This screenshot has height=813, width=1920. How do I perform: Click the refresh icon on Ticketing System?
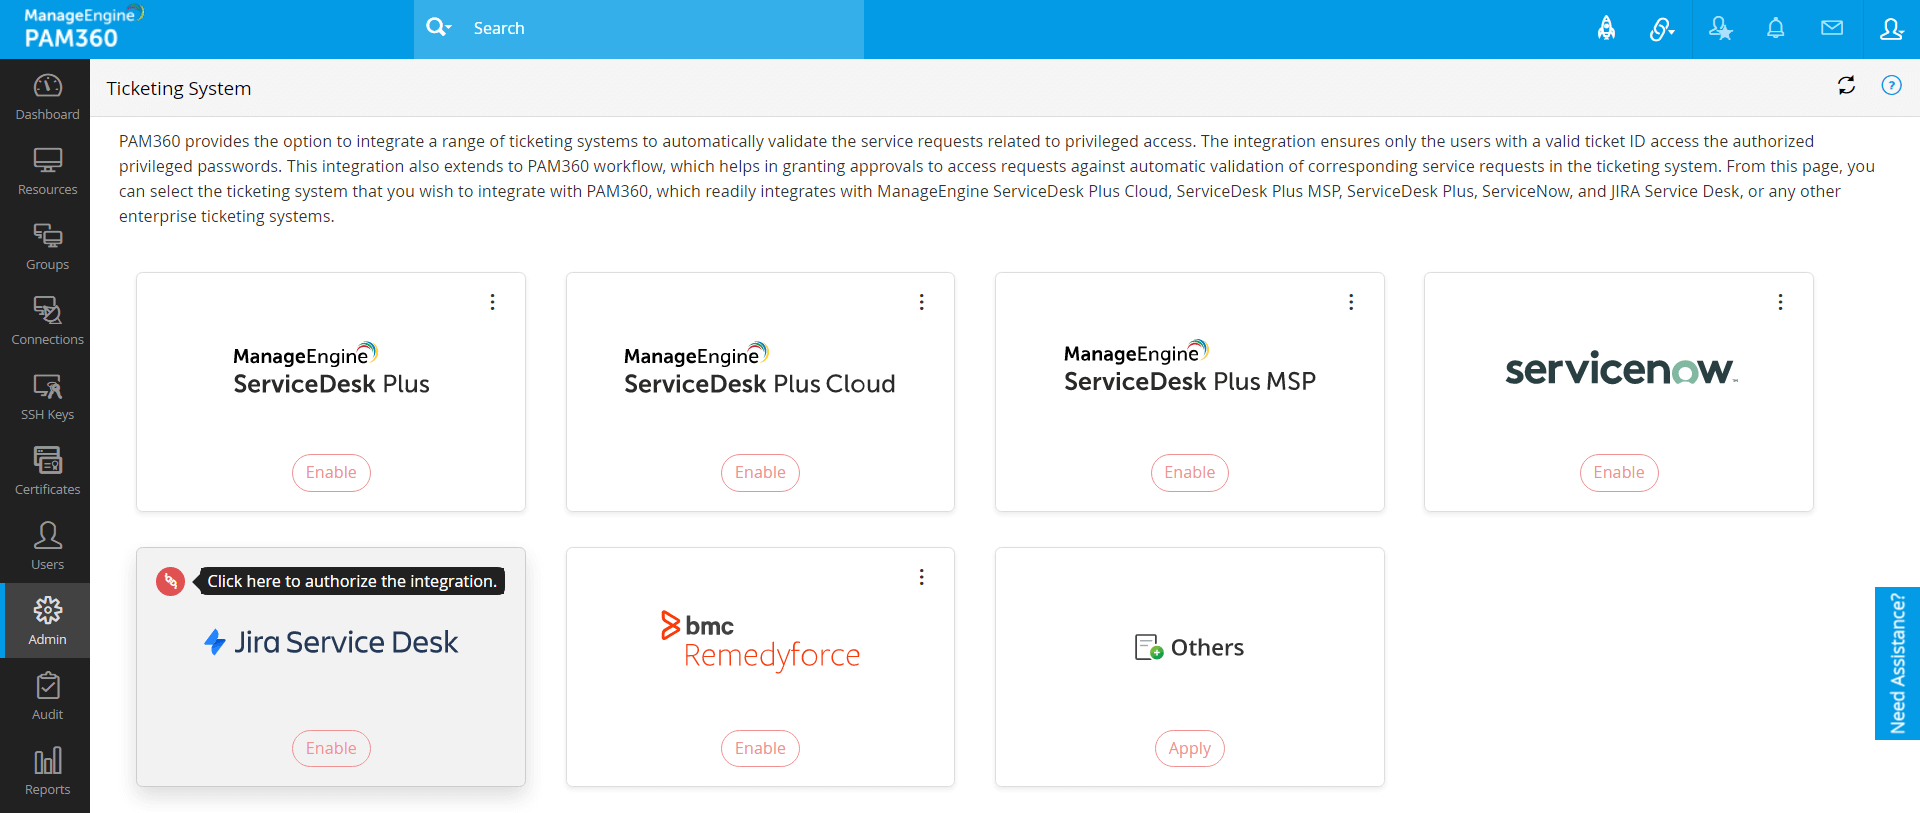(x=1846, y=86)
